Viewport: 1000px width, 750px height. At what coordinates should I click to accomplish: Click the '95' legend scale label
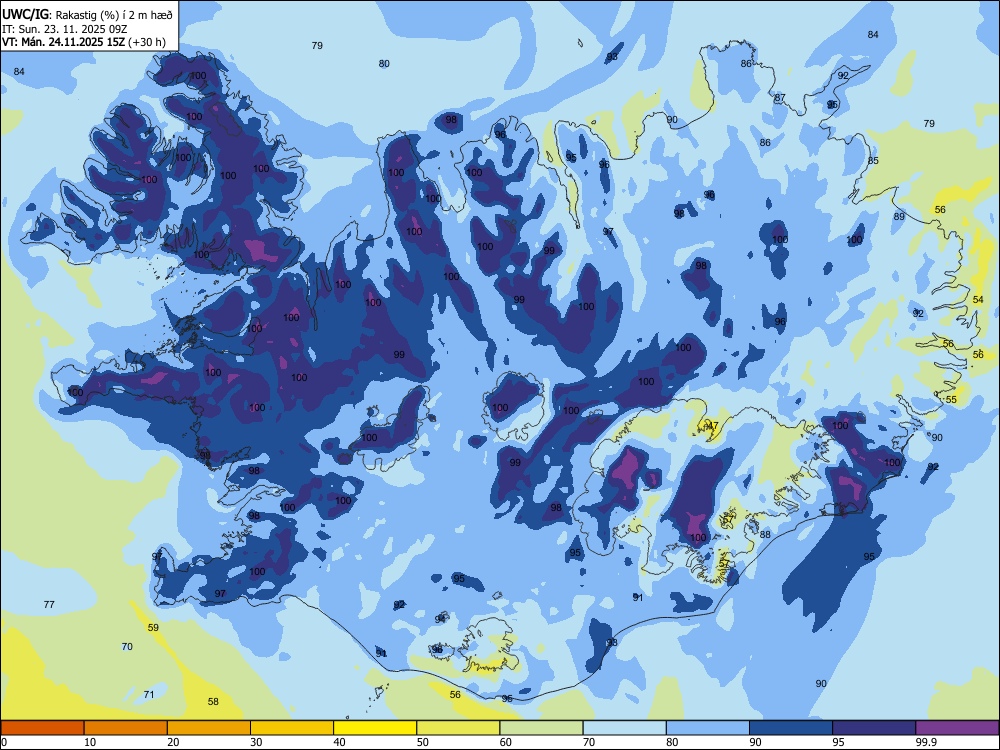(838, 742)
